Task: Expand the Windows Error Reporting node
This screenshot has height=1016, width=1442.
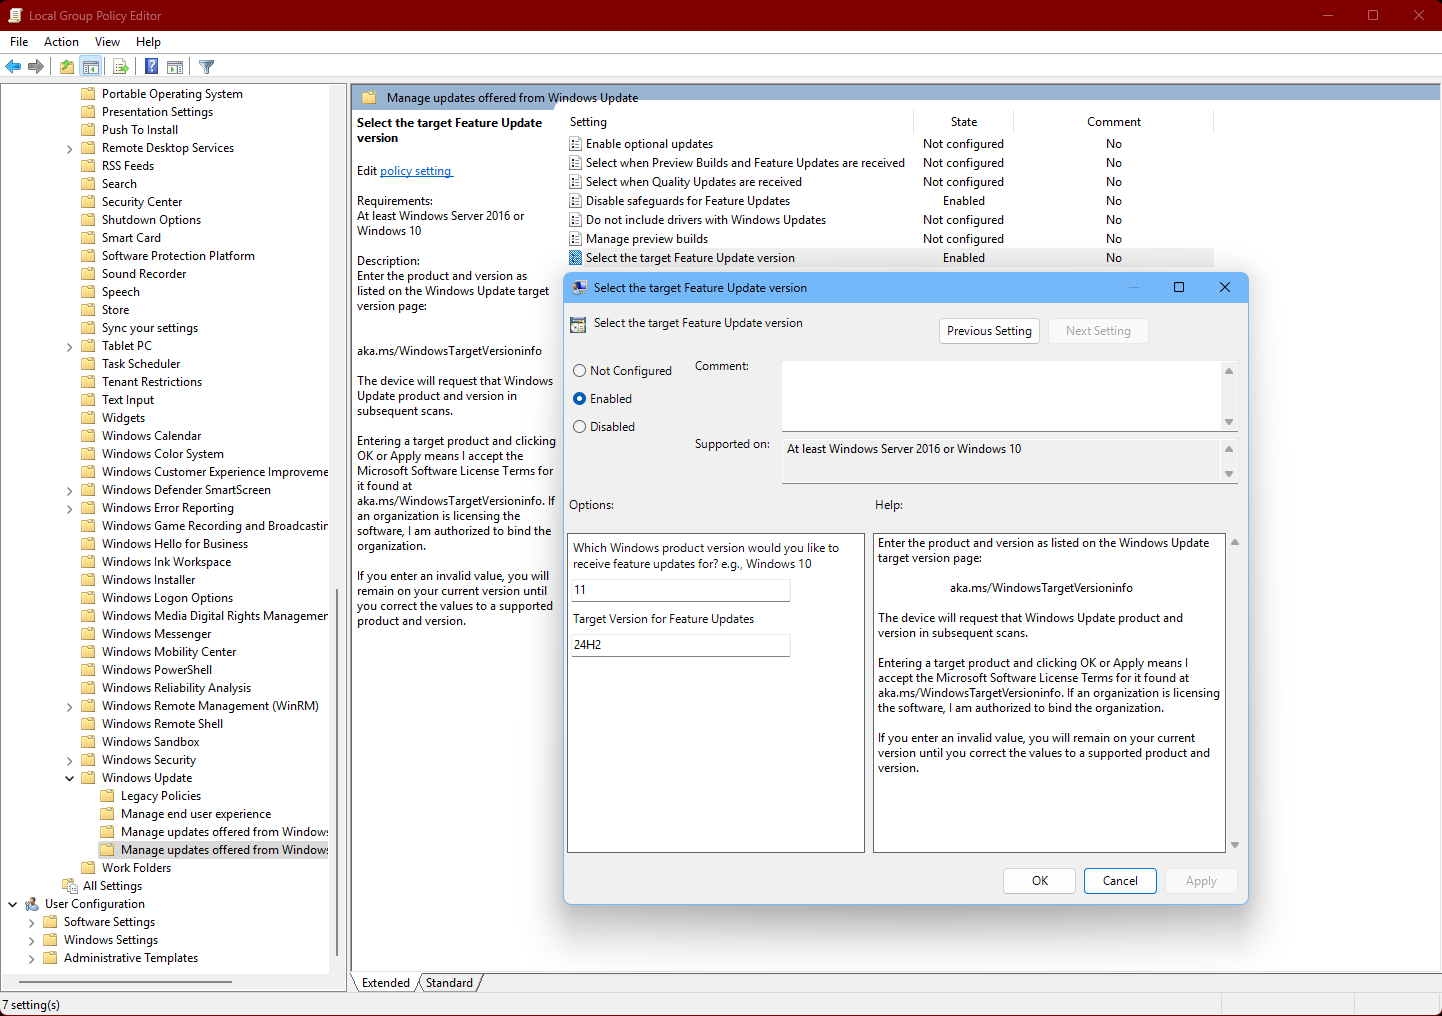Action: coord(70,509)
